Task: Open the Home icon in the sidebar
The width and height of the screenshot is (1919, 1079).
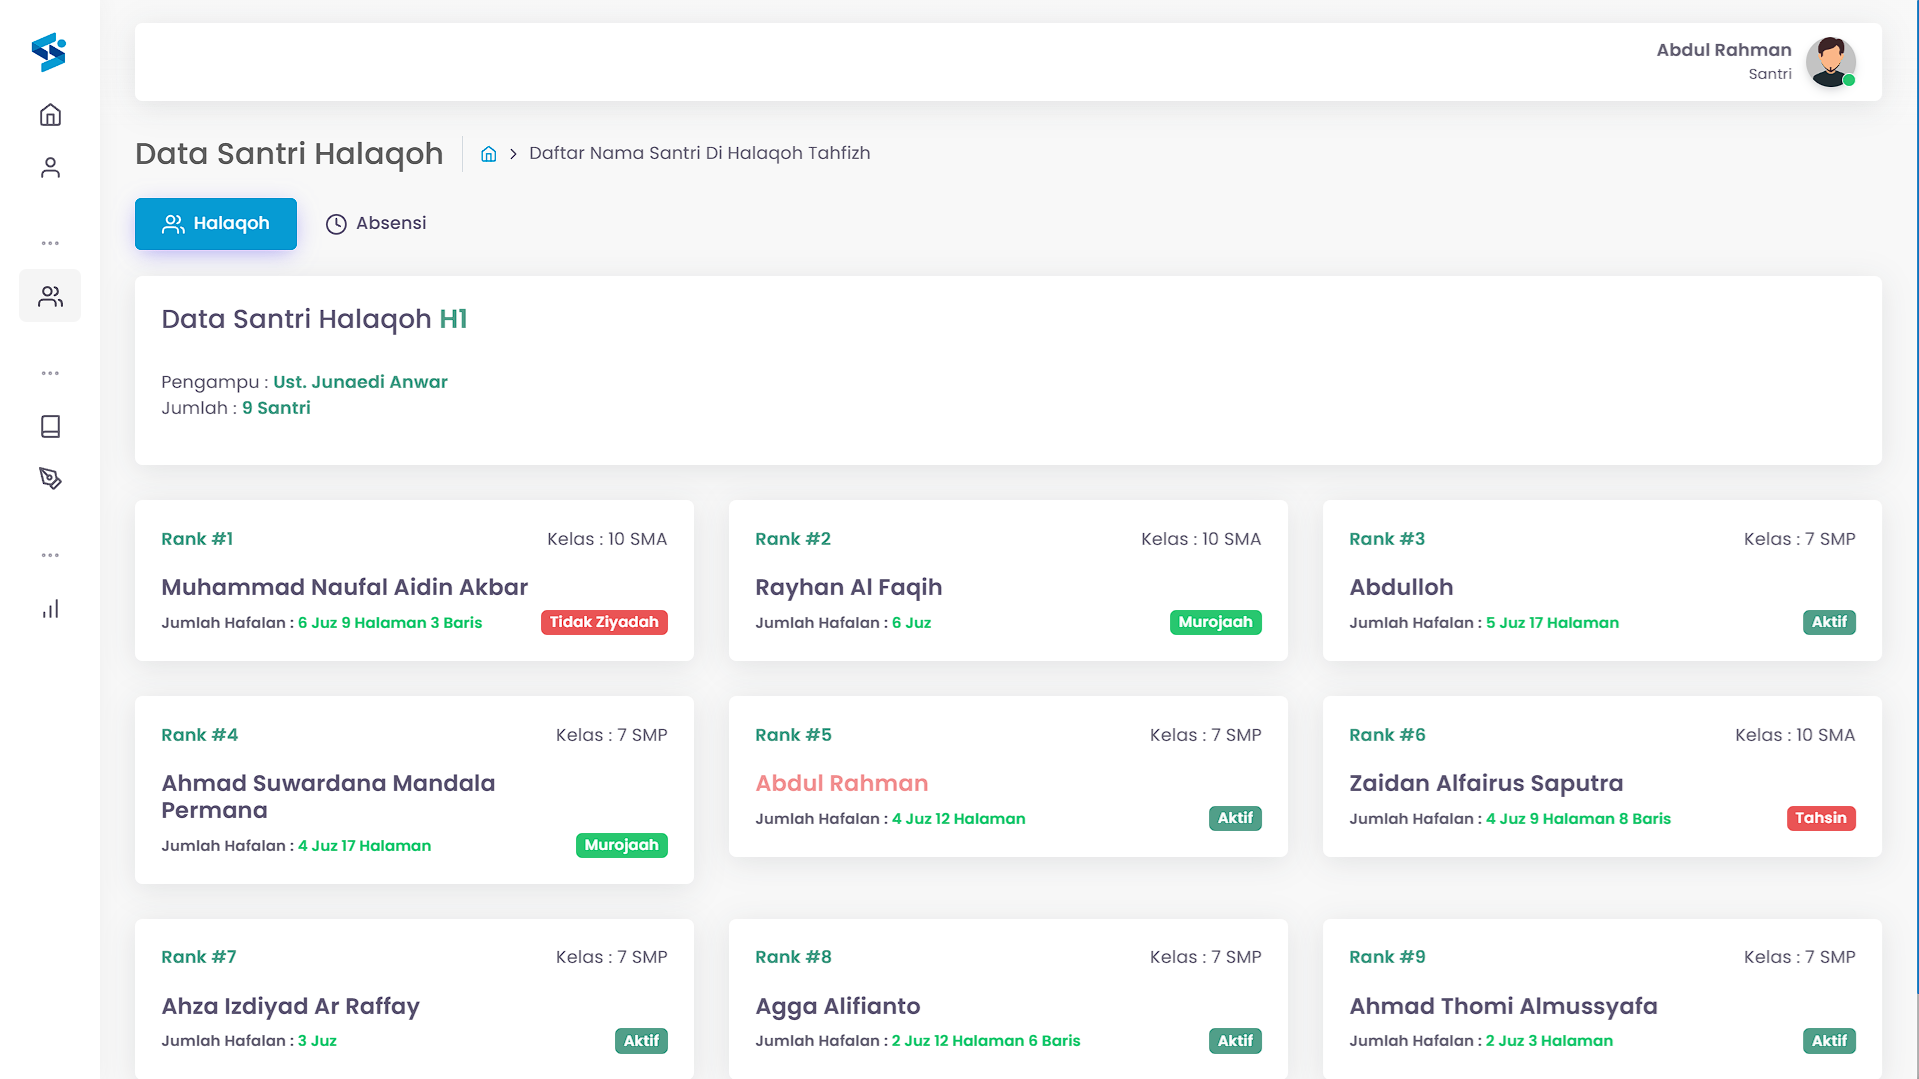Action: 50,114
